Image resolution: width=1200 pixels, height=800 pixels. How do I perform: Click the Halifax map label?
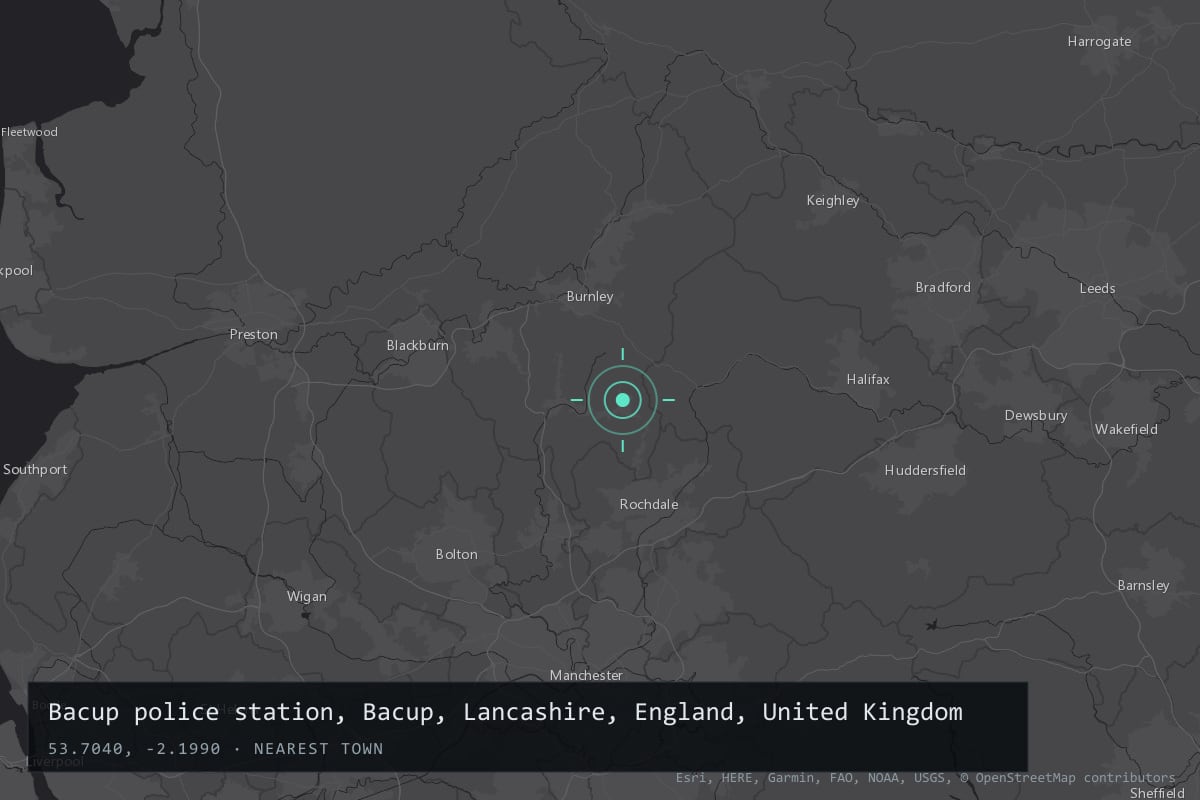click(x=868, y=379)
